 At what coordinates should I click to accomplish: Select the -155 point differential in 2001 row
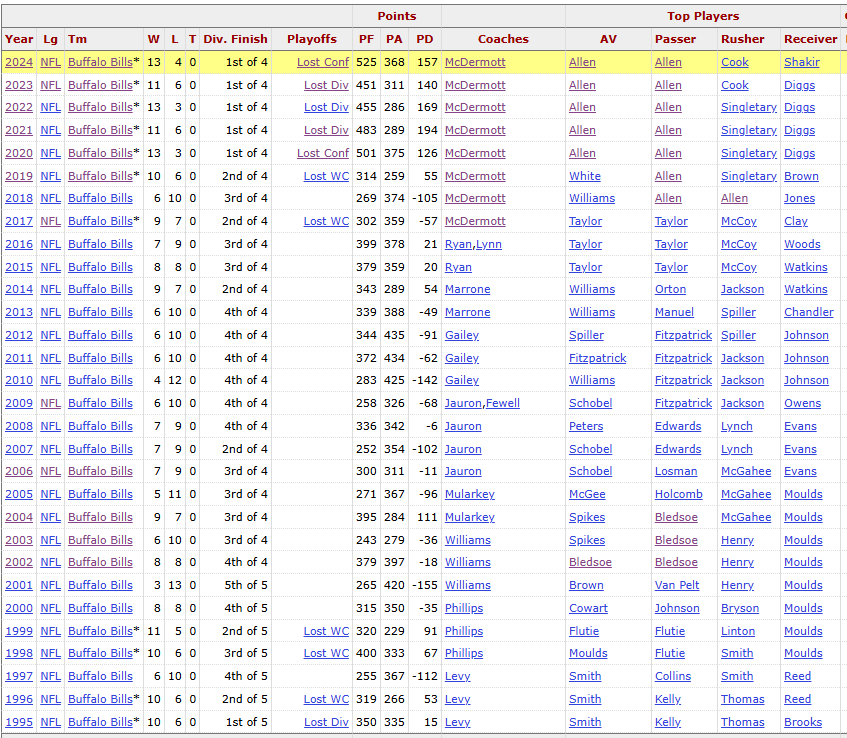tap(425, 586)
